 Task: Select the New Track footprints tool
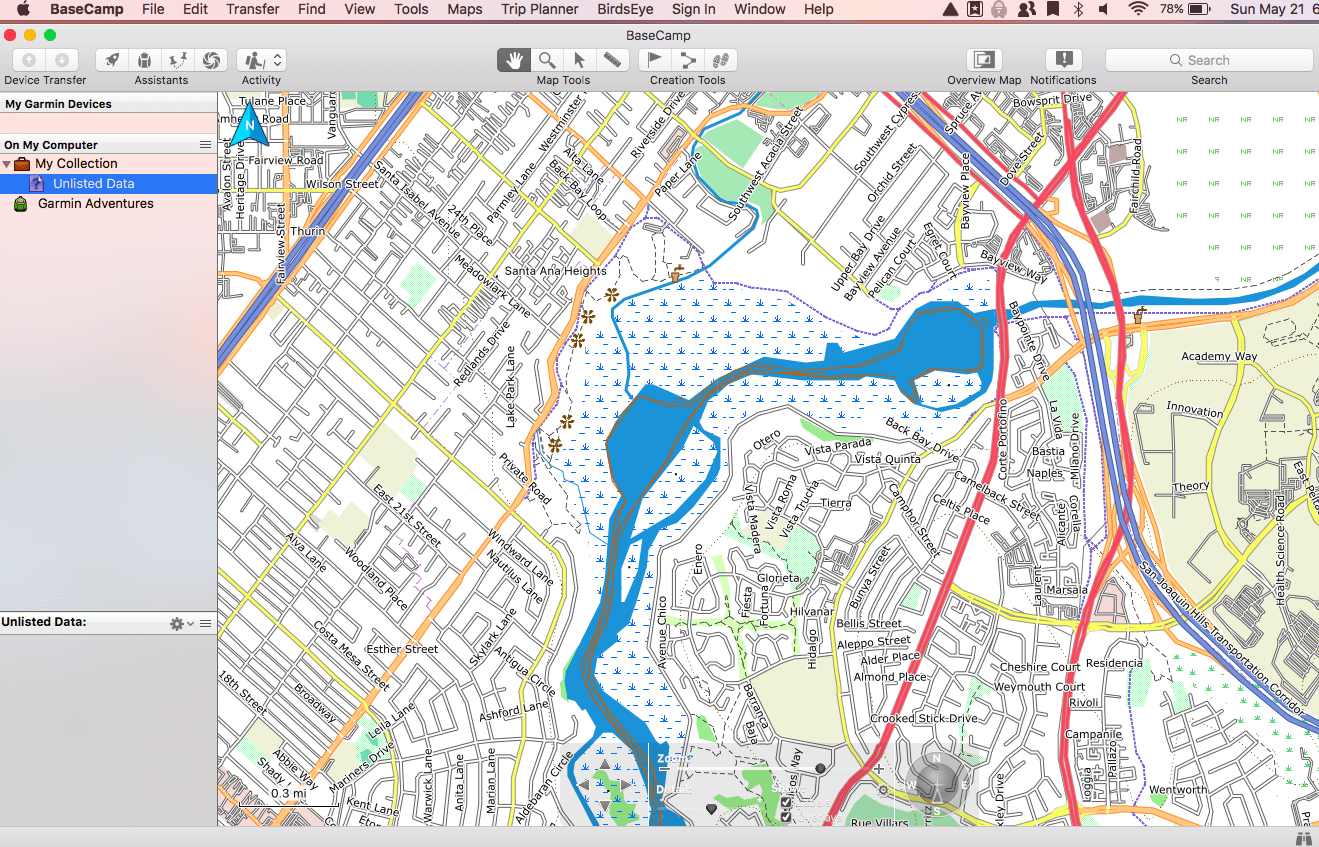721,60
